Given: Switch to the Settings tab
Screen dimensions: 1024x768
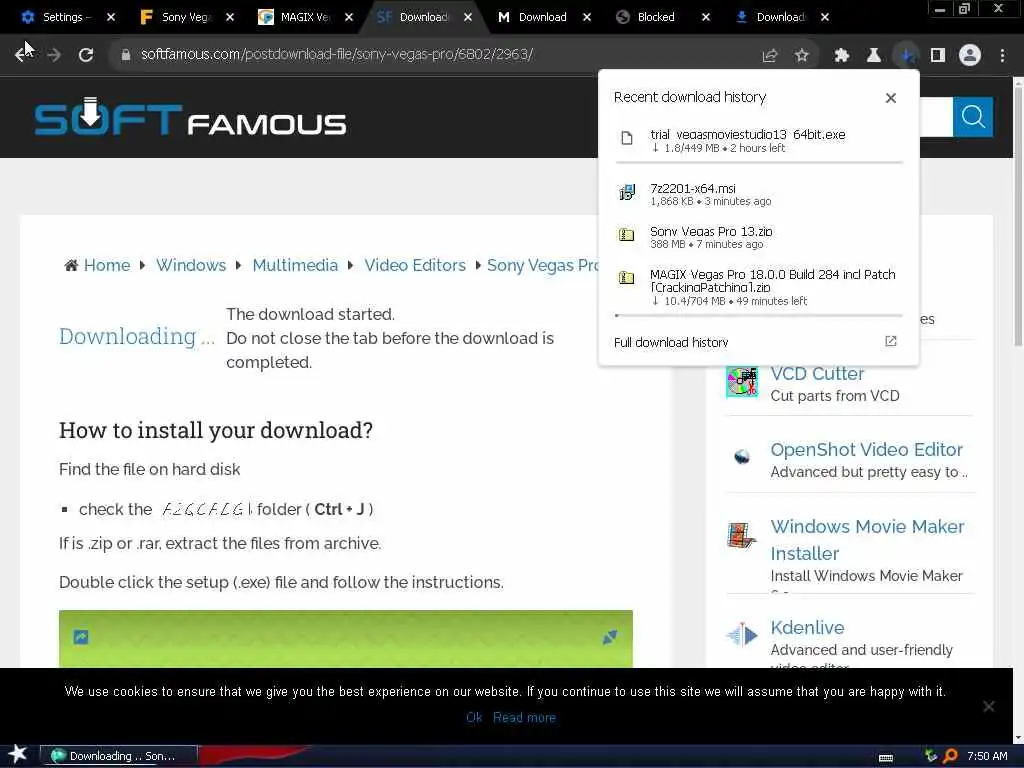Looking at the screenshot, I should (57, 17).
